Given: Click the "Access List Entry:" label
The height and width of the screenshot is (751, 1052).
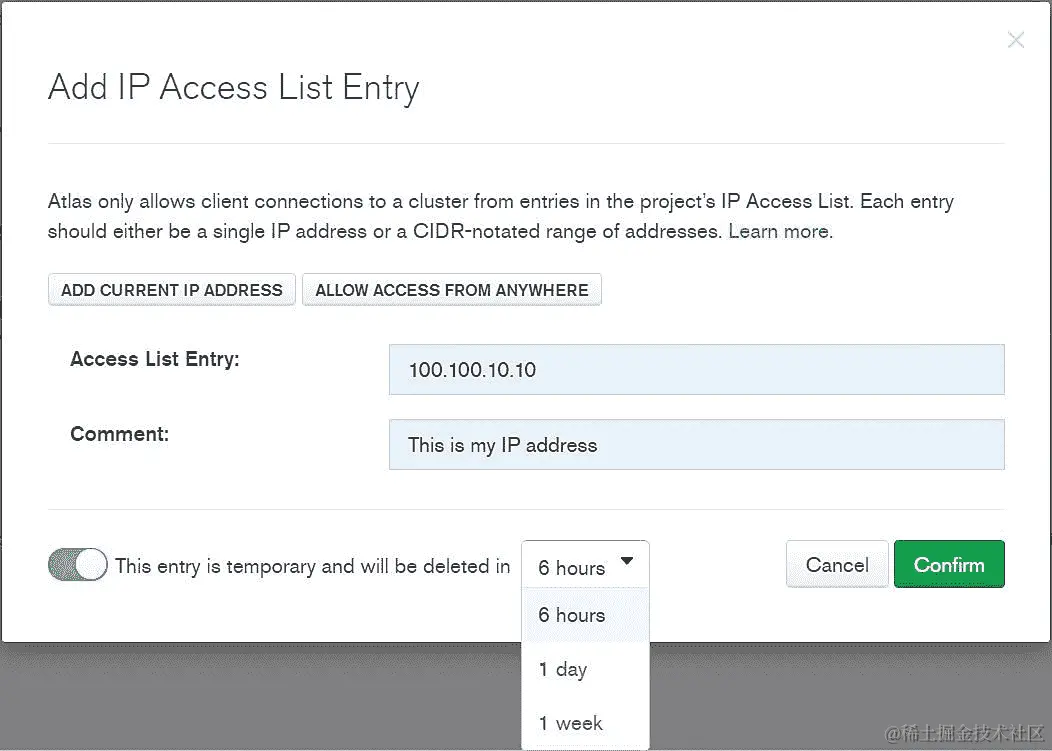Looking at the screenshot, I should point(155,359).
